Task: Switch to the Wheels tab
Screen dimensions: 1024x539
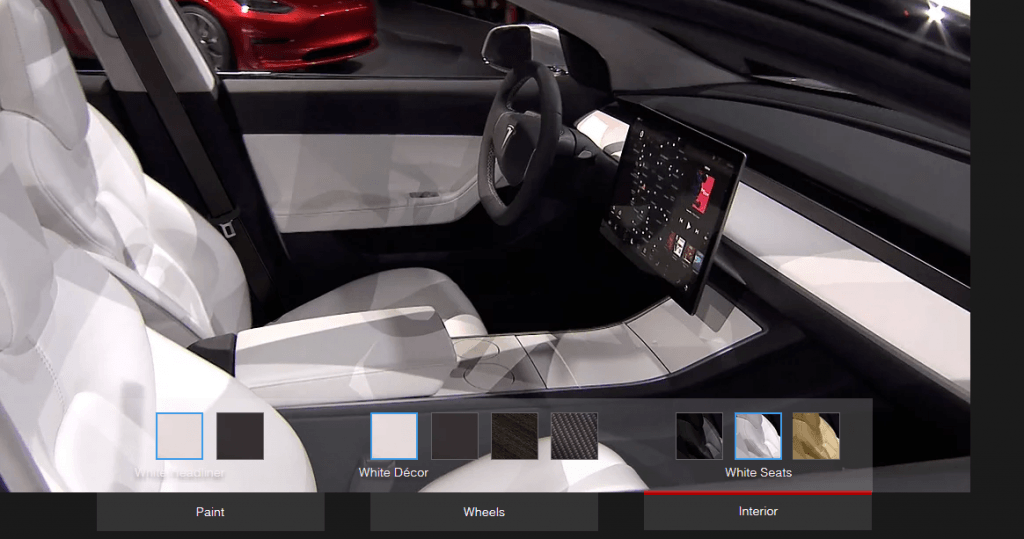Action: [484, 512]
